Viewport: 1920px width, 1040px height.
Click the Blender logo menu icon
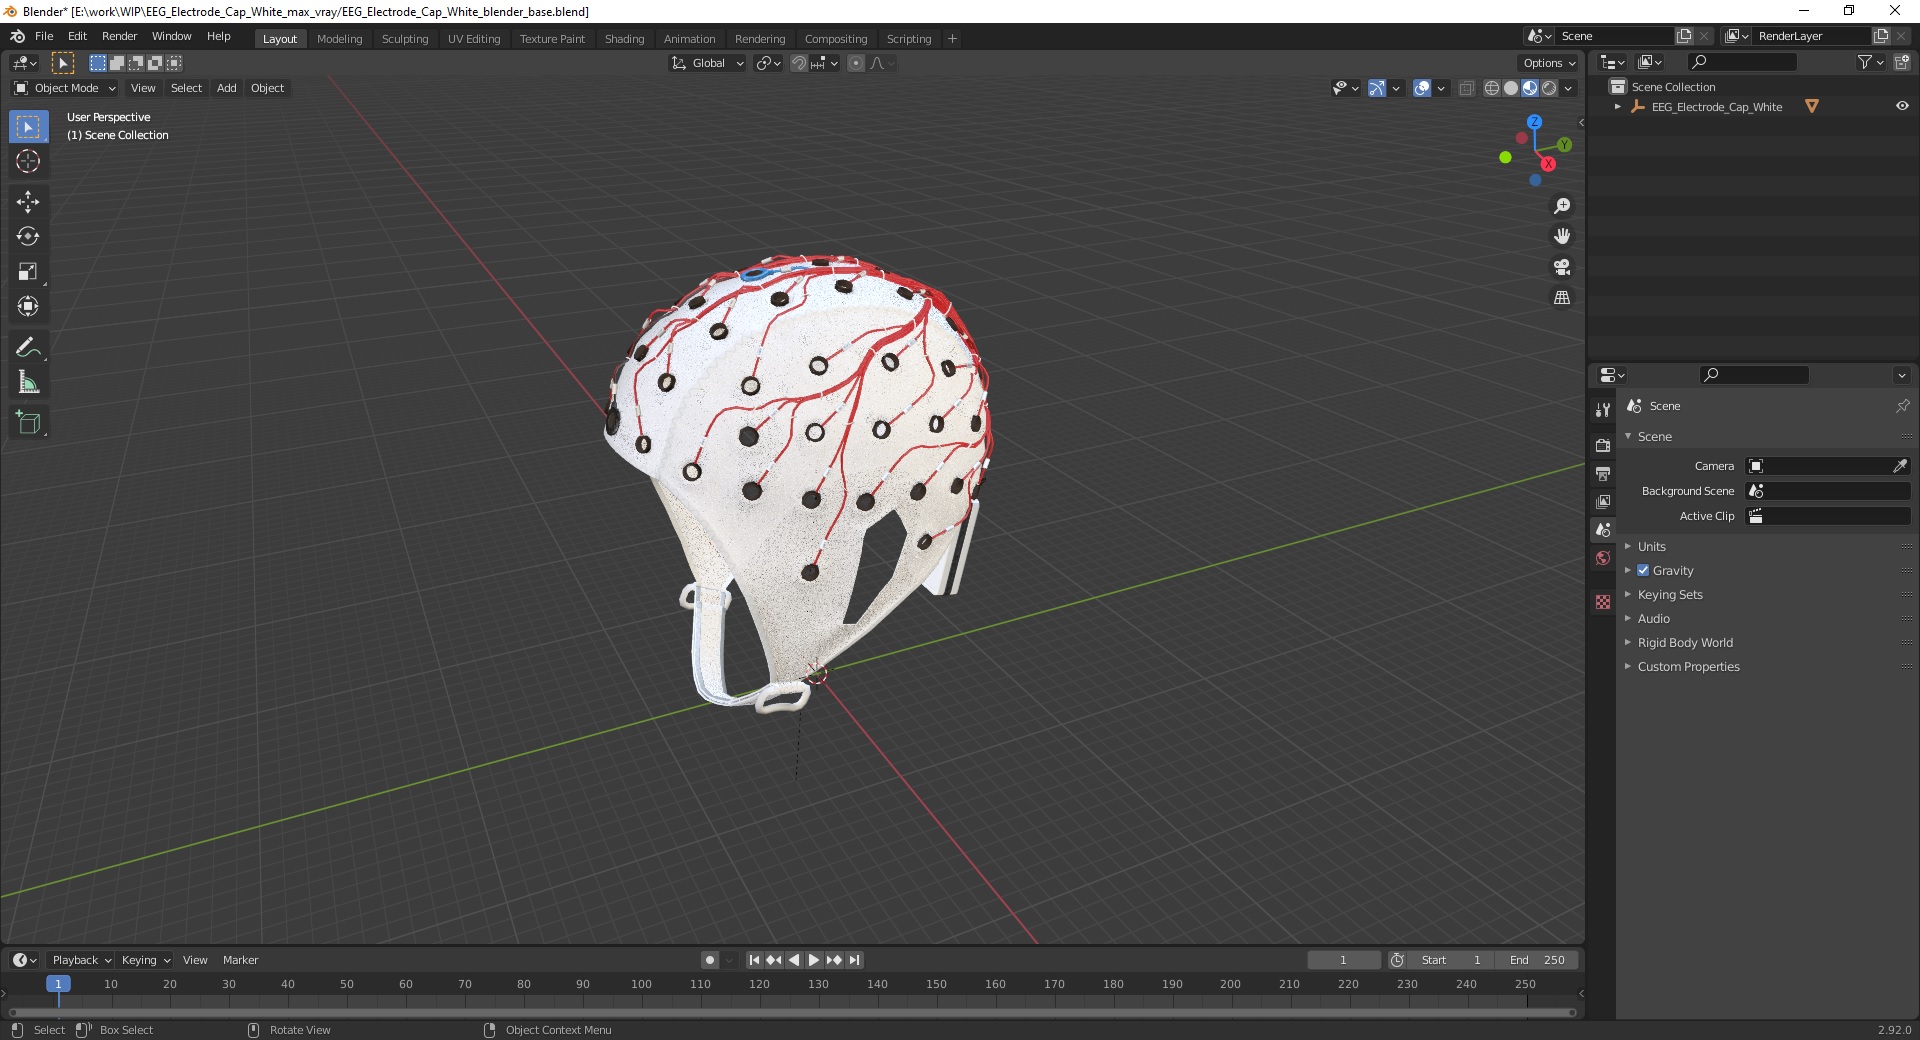point(17,36)
